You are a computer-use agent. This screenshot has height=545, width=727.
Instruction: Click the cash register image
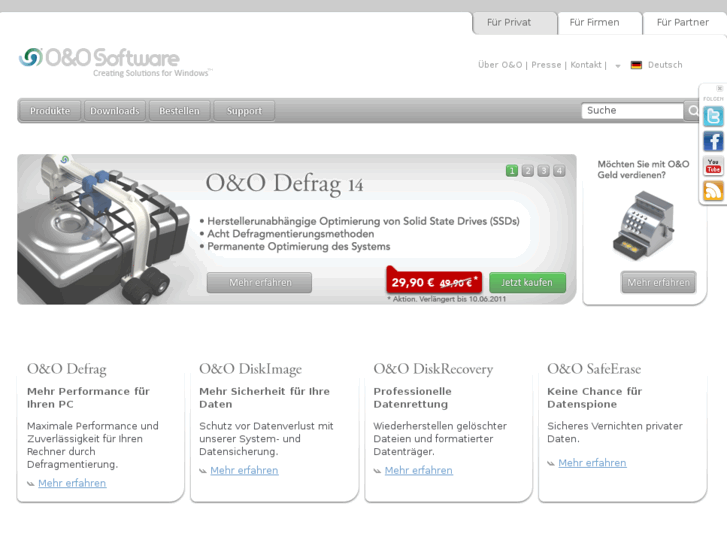tap(644, 226)
